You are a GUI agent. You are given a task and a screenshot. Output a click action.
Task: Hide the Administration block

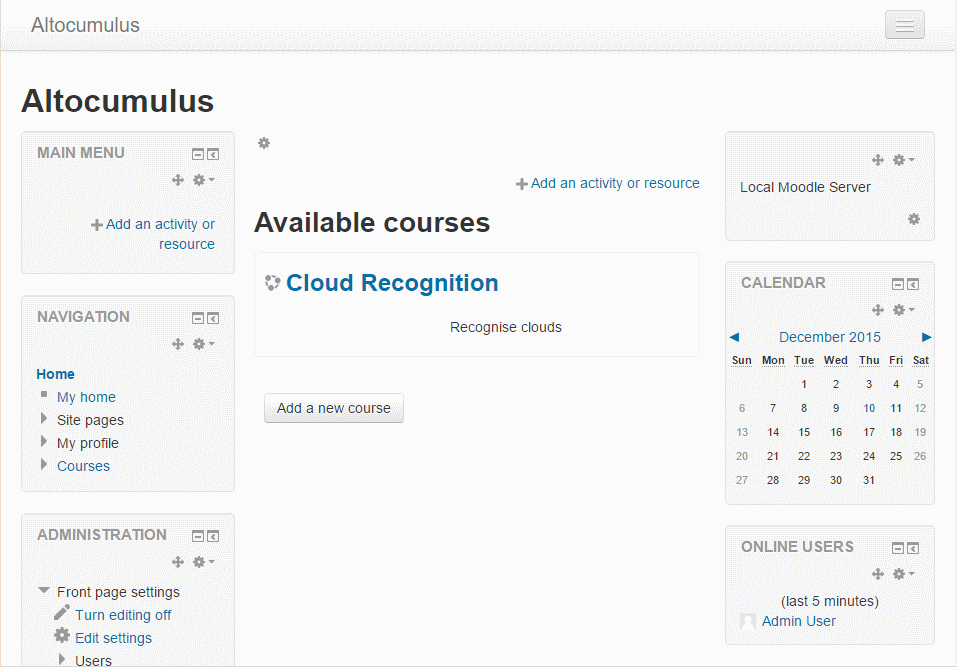198,536
